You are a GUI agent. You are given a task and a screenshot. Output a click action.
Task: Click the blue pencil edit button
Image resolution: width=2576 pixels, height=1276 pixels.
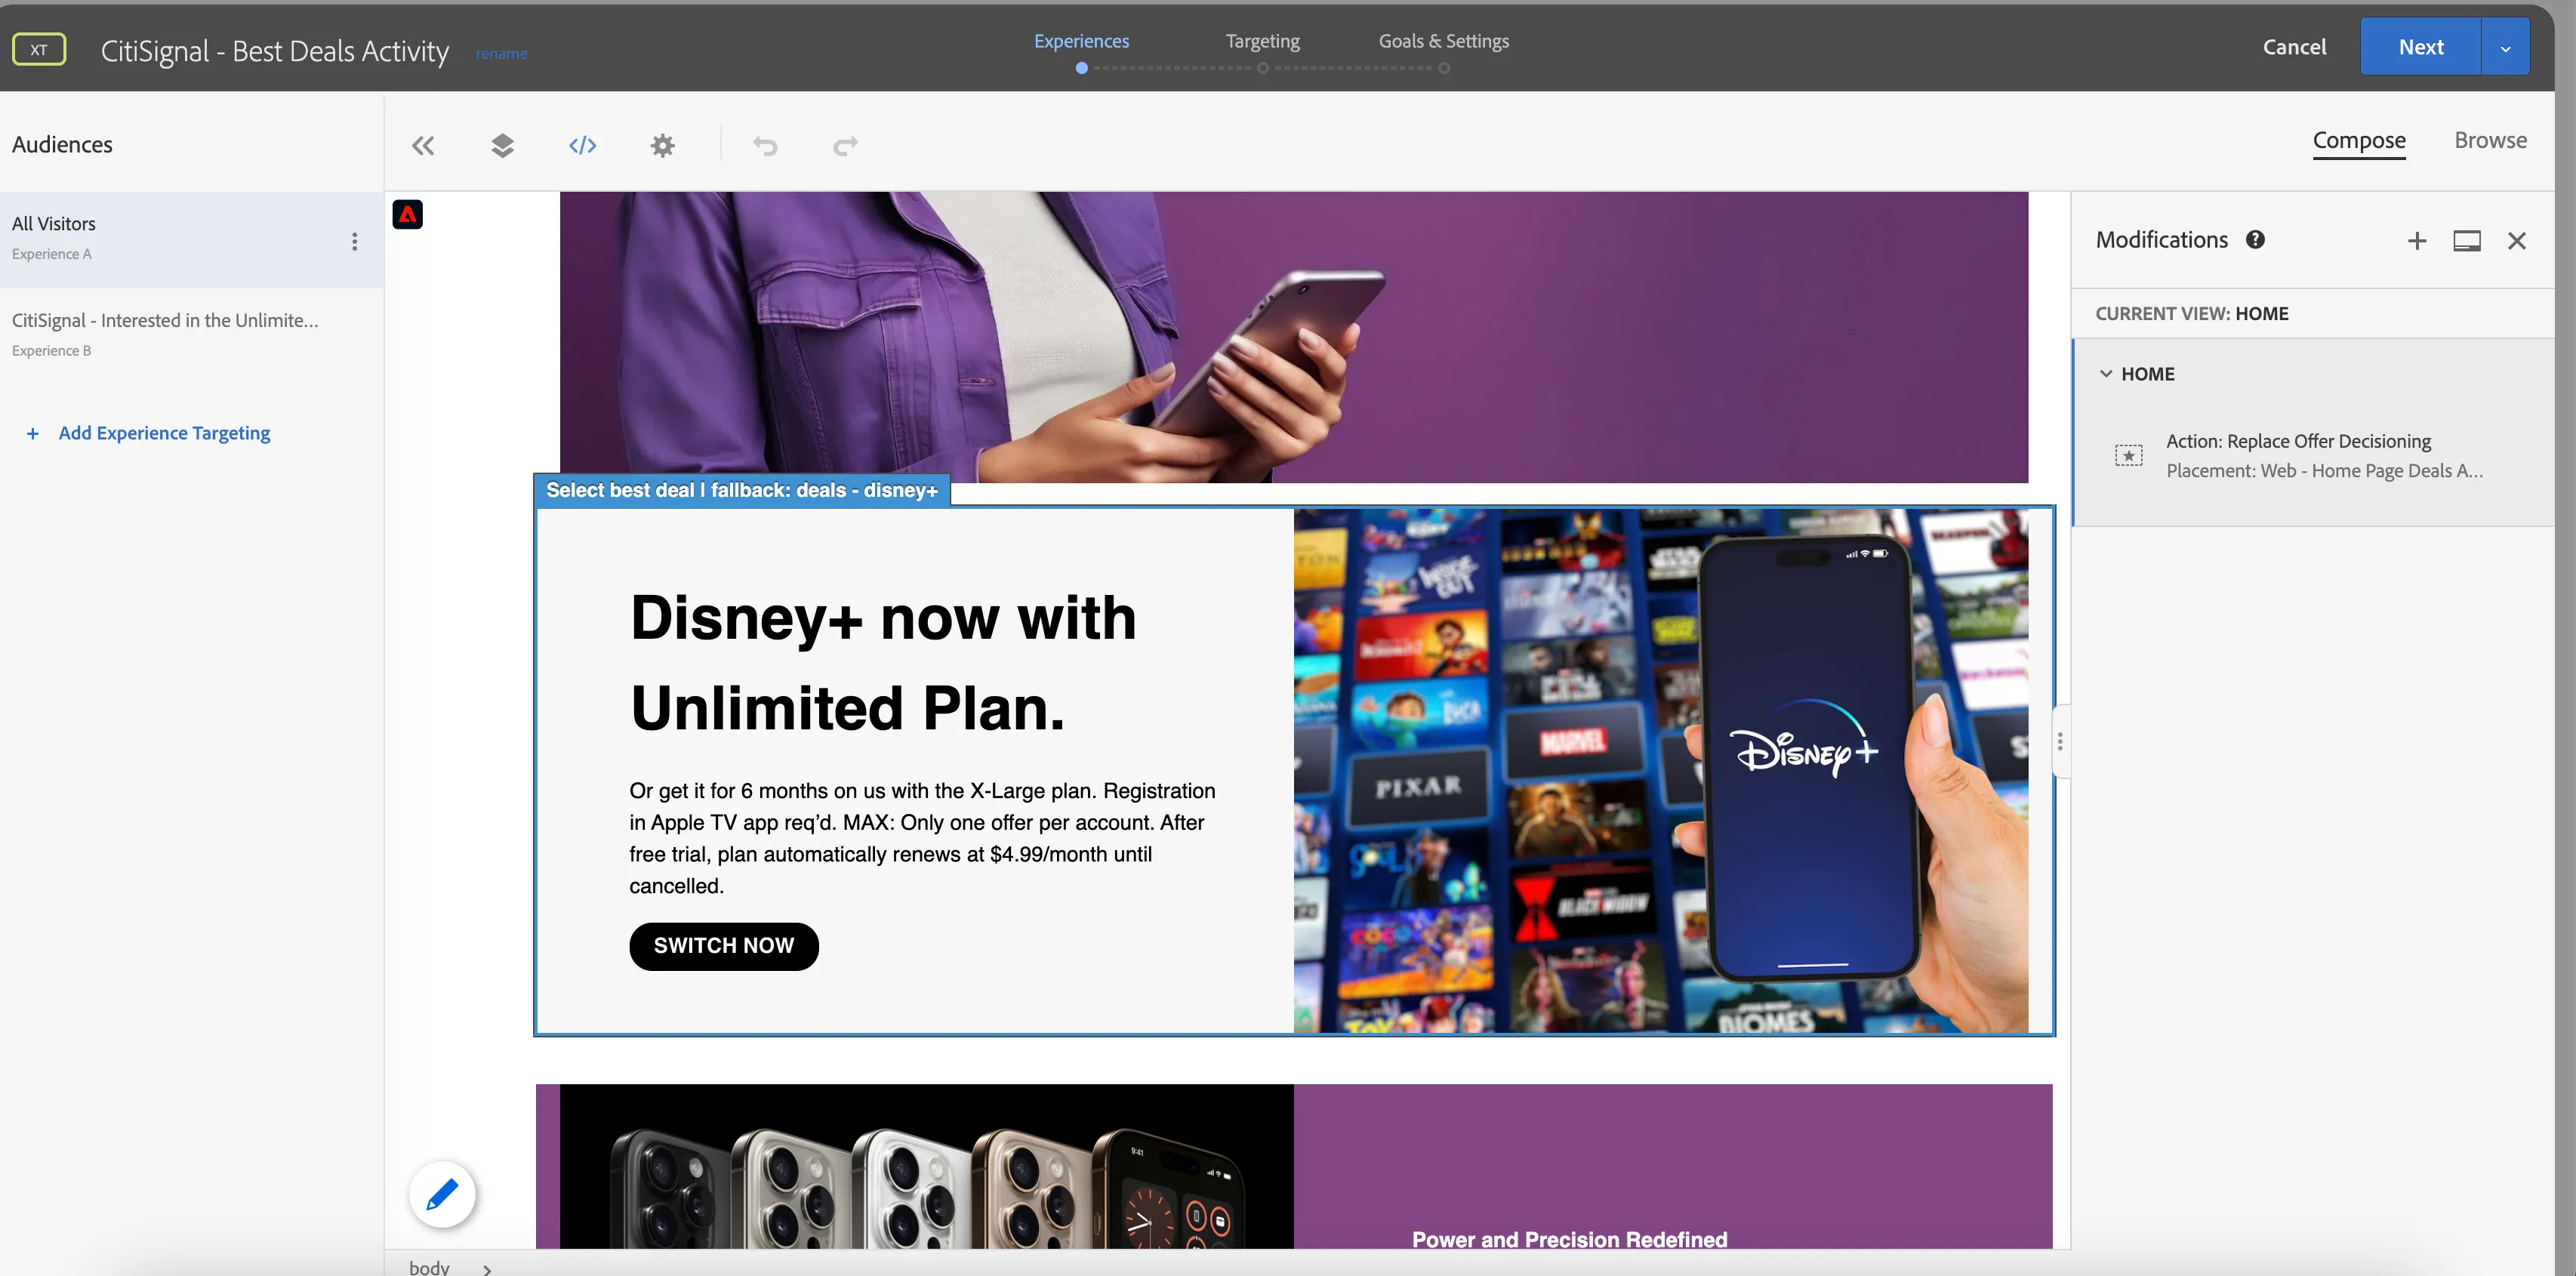442,1194
